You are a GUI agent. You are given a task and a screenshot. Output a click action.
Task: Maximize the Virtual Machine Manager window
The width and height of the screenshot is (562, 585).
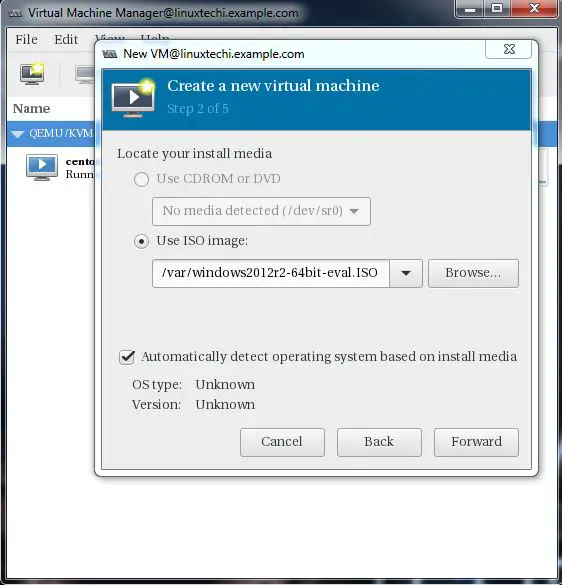tap(497, 8)
